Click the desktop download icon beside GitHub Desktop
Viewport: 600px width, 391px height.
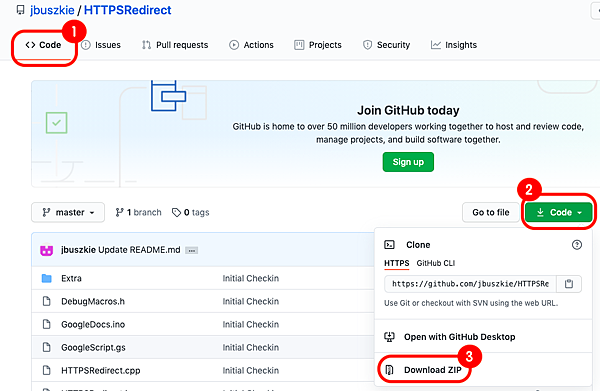tap(389, 337)
